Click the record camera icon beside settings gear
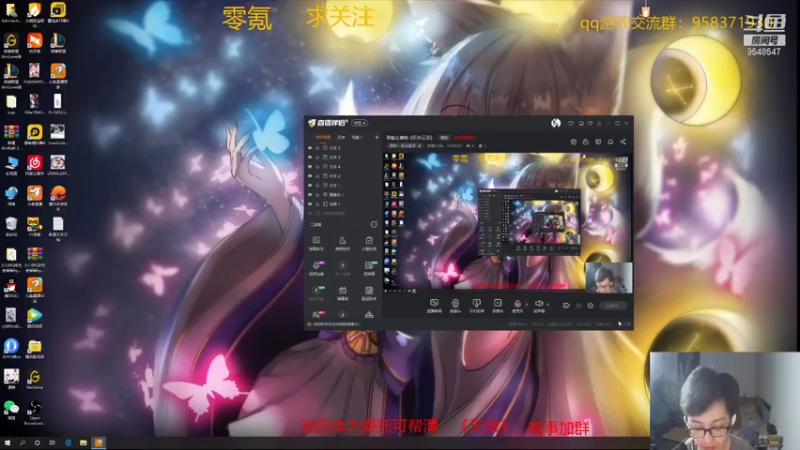The height and width of the screenshot is (450, 800). [566, 306]
